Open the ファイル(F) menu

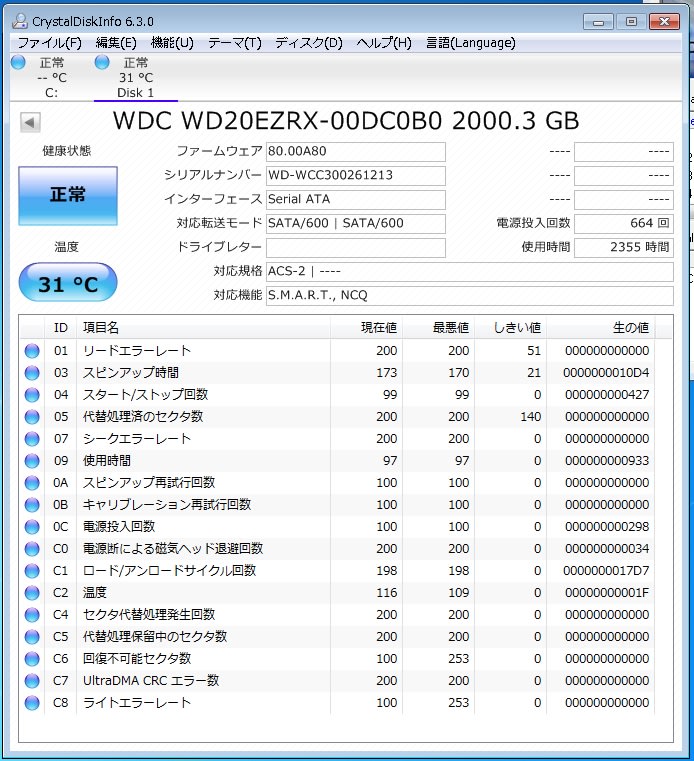click(50, 43)
